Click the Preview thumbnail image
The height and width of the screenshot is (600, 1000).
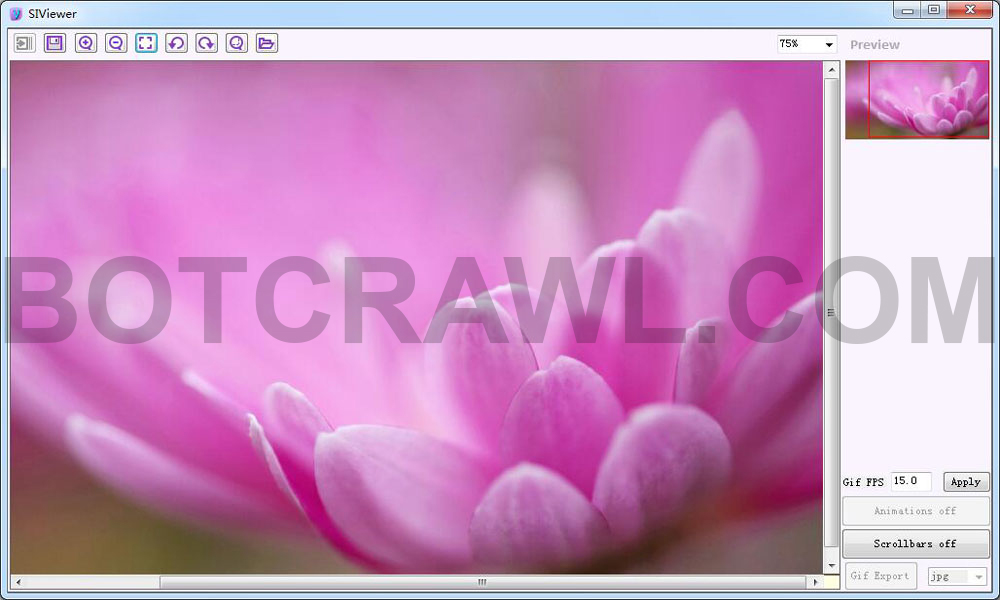point(916,101)
